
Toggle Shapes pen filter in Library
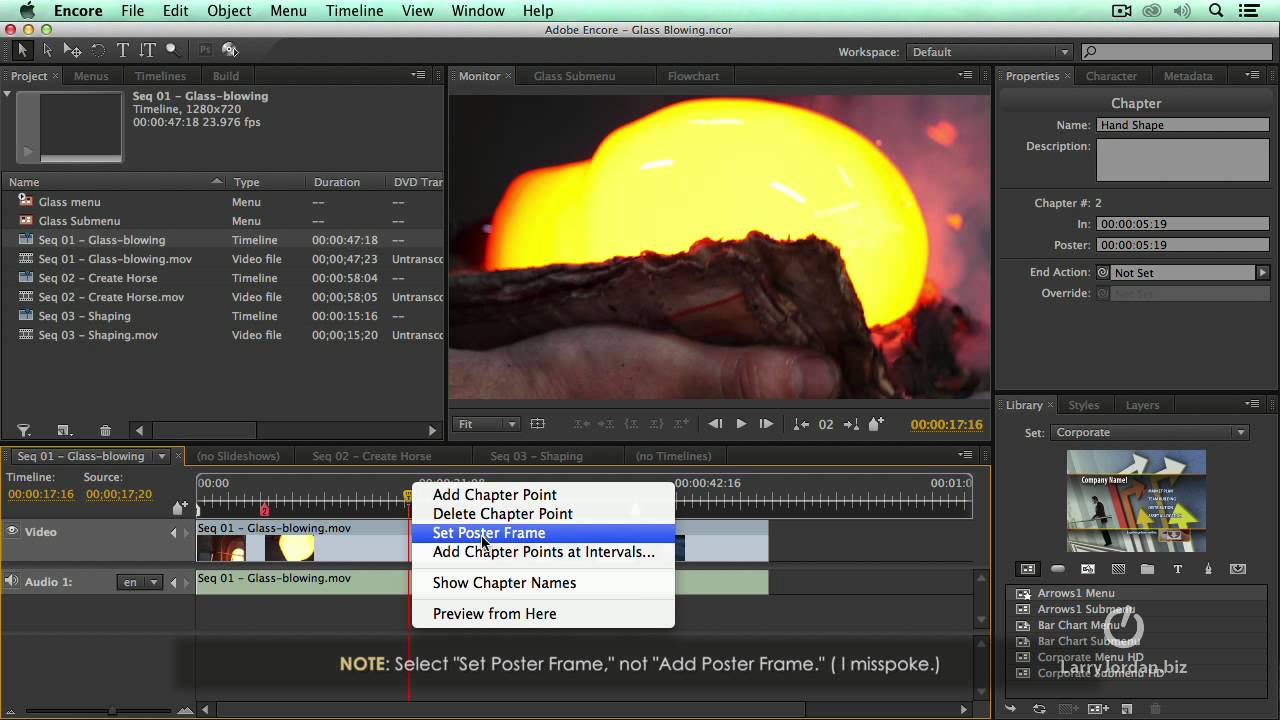pyautogui.click(x=1208, y=569)
